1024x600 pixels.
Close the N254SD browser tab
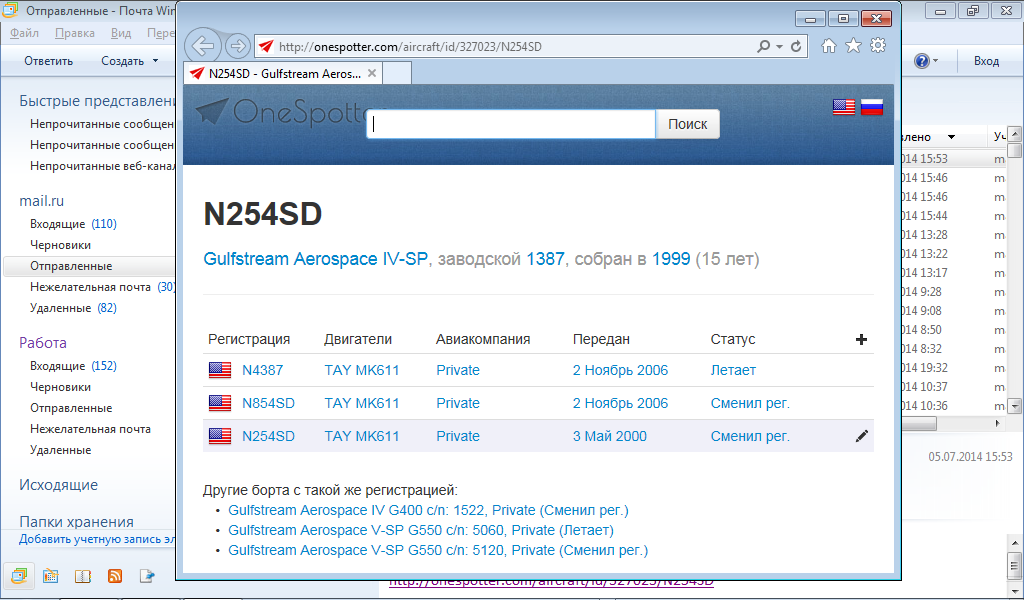tap(372, 73)
